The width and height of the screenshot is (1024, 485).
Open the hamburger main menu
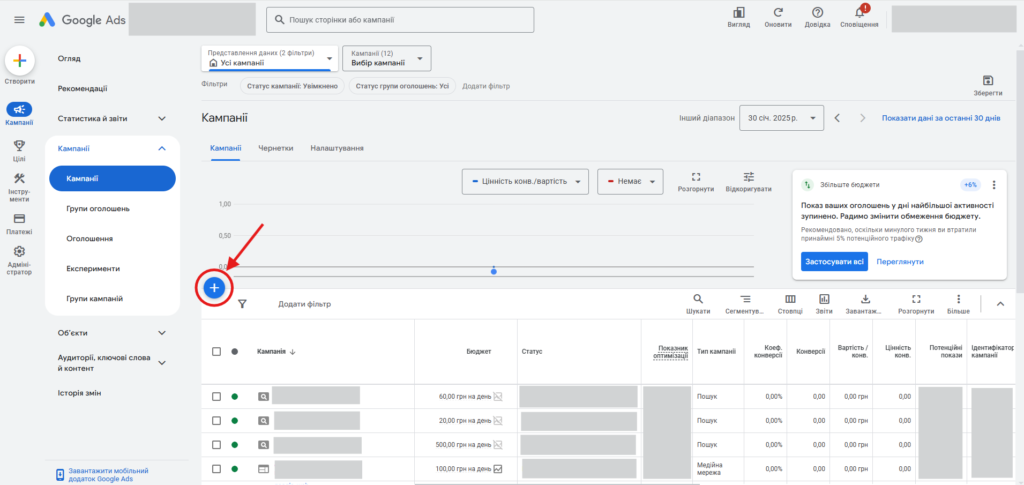click(x=19, y=20)
